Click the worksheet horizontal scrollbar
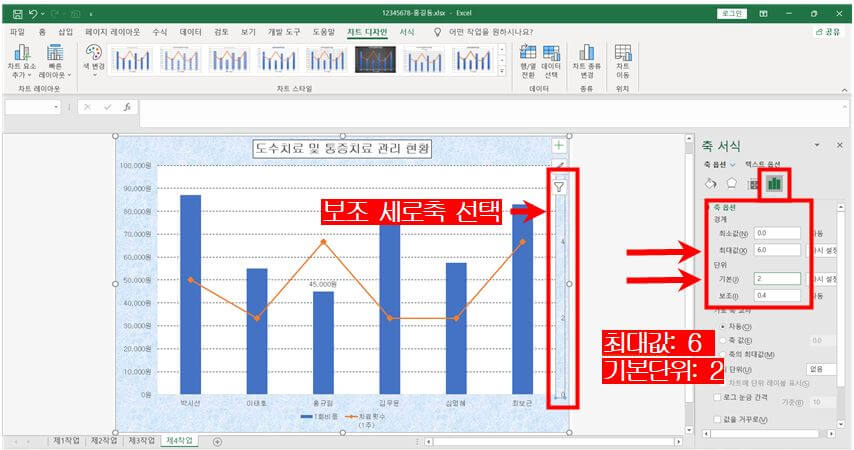 (x=553, y=441)
